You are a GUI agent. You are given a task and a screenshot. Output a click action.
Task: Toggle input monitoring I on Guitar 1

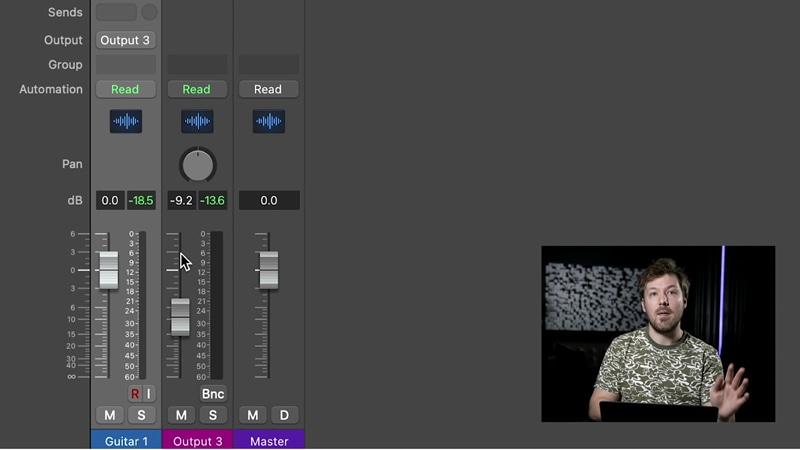tap(148, 394)
